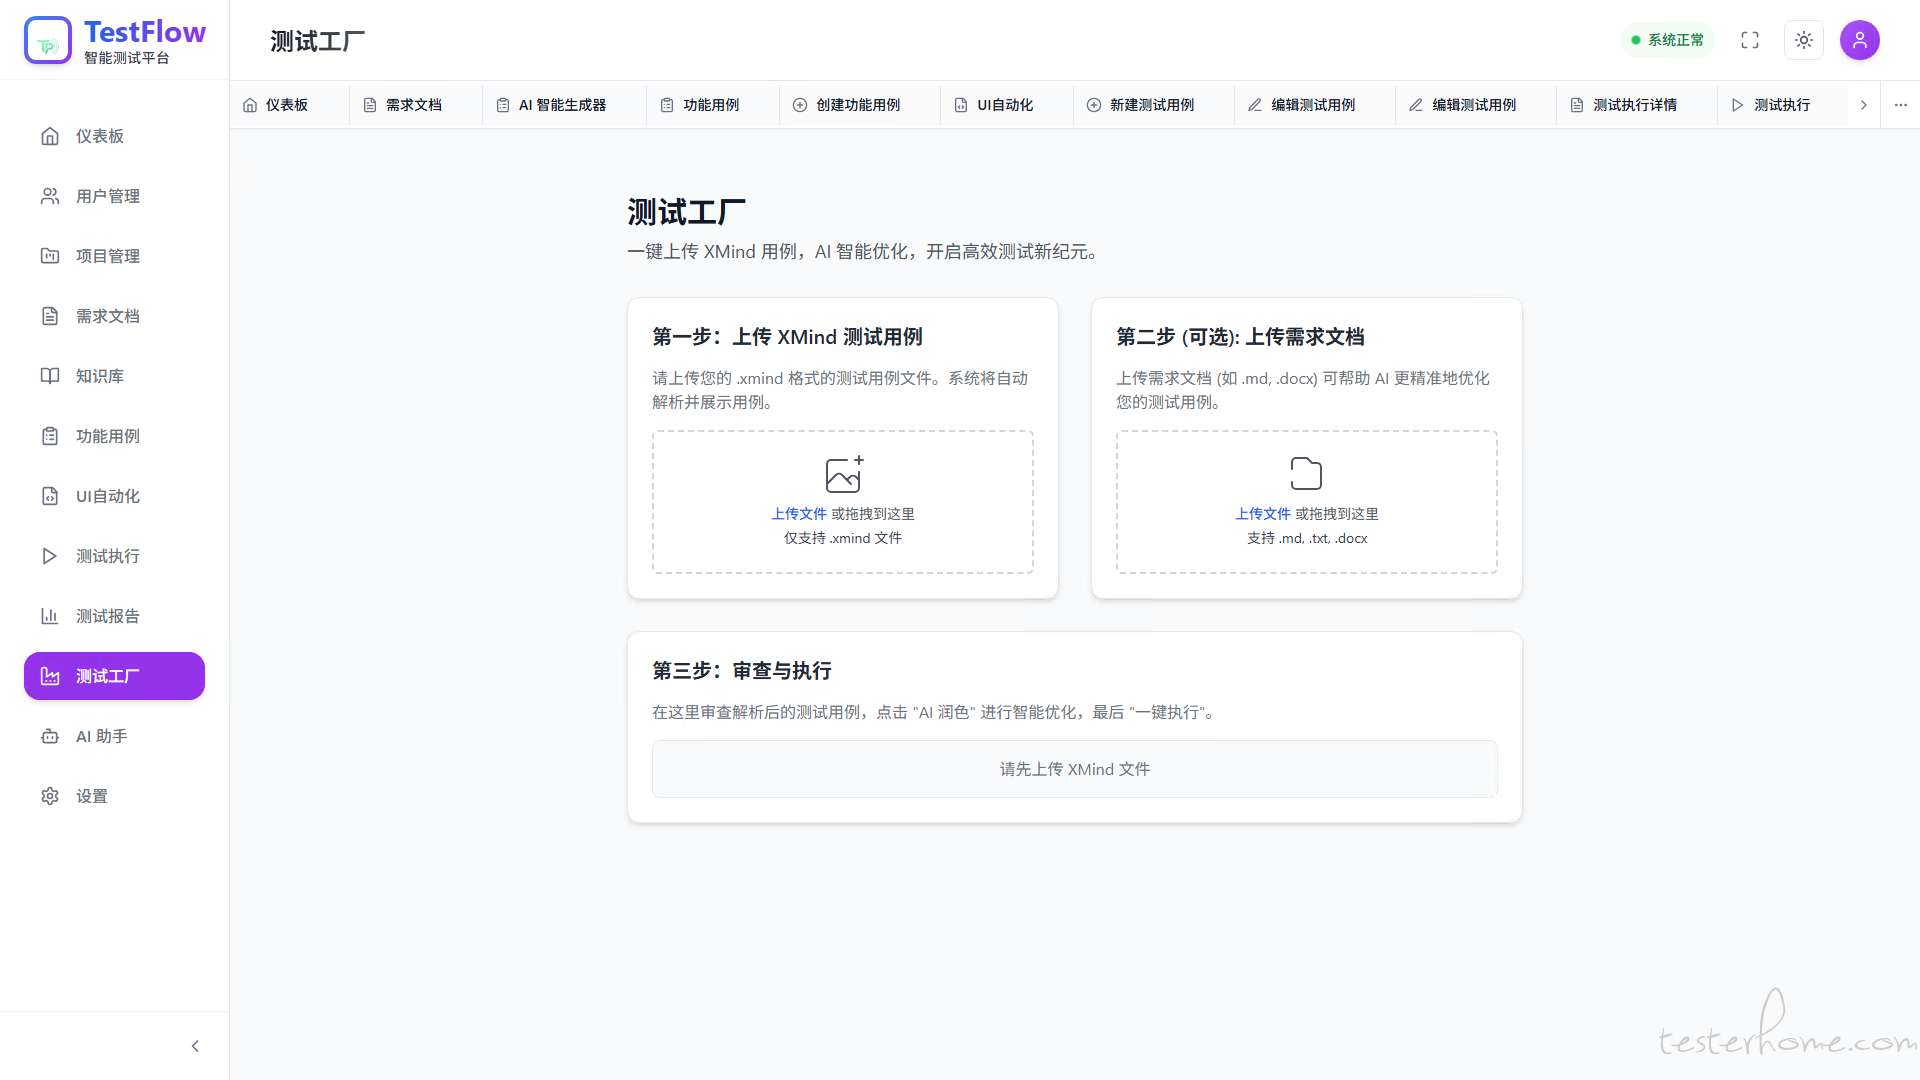The height and width of the screenshot is (1080, 1920).
Task: Click the requirements doc folder dropzone icon
Action: click(x=1306, y=474)
